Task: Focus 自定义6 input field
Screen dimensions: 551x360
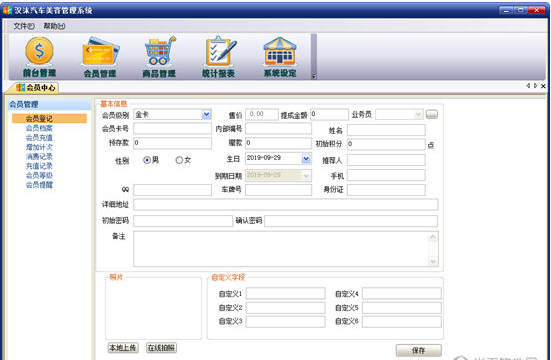Action: (x=402, y=322)
